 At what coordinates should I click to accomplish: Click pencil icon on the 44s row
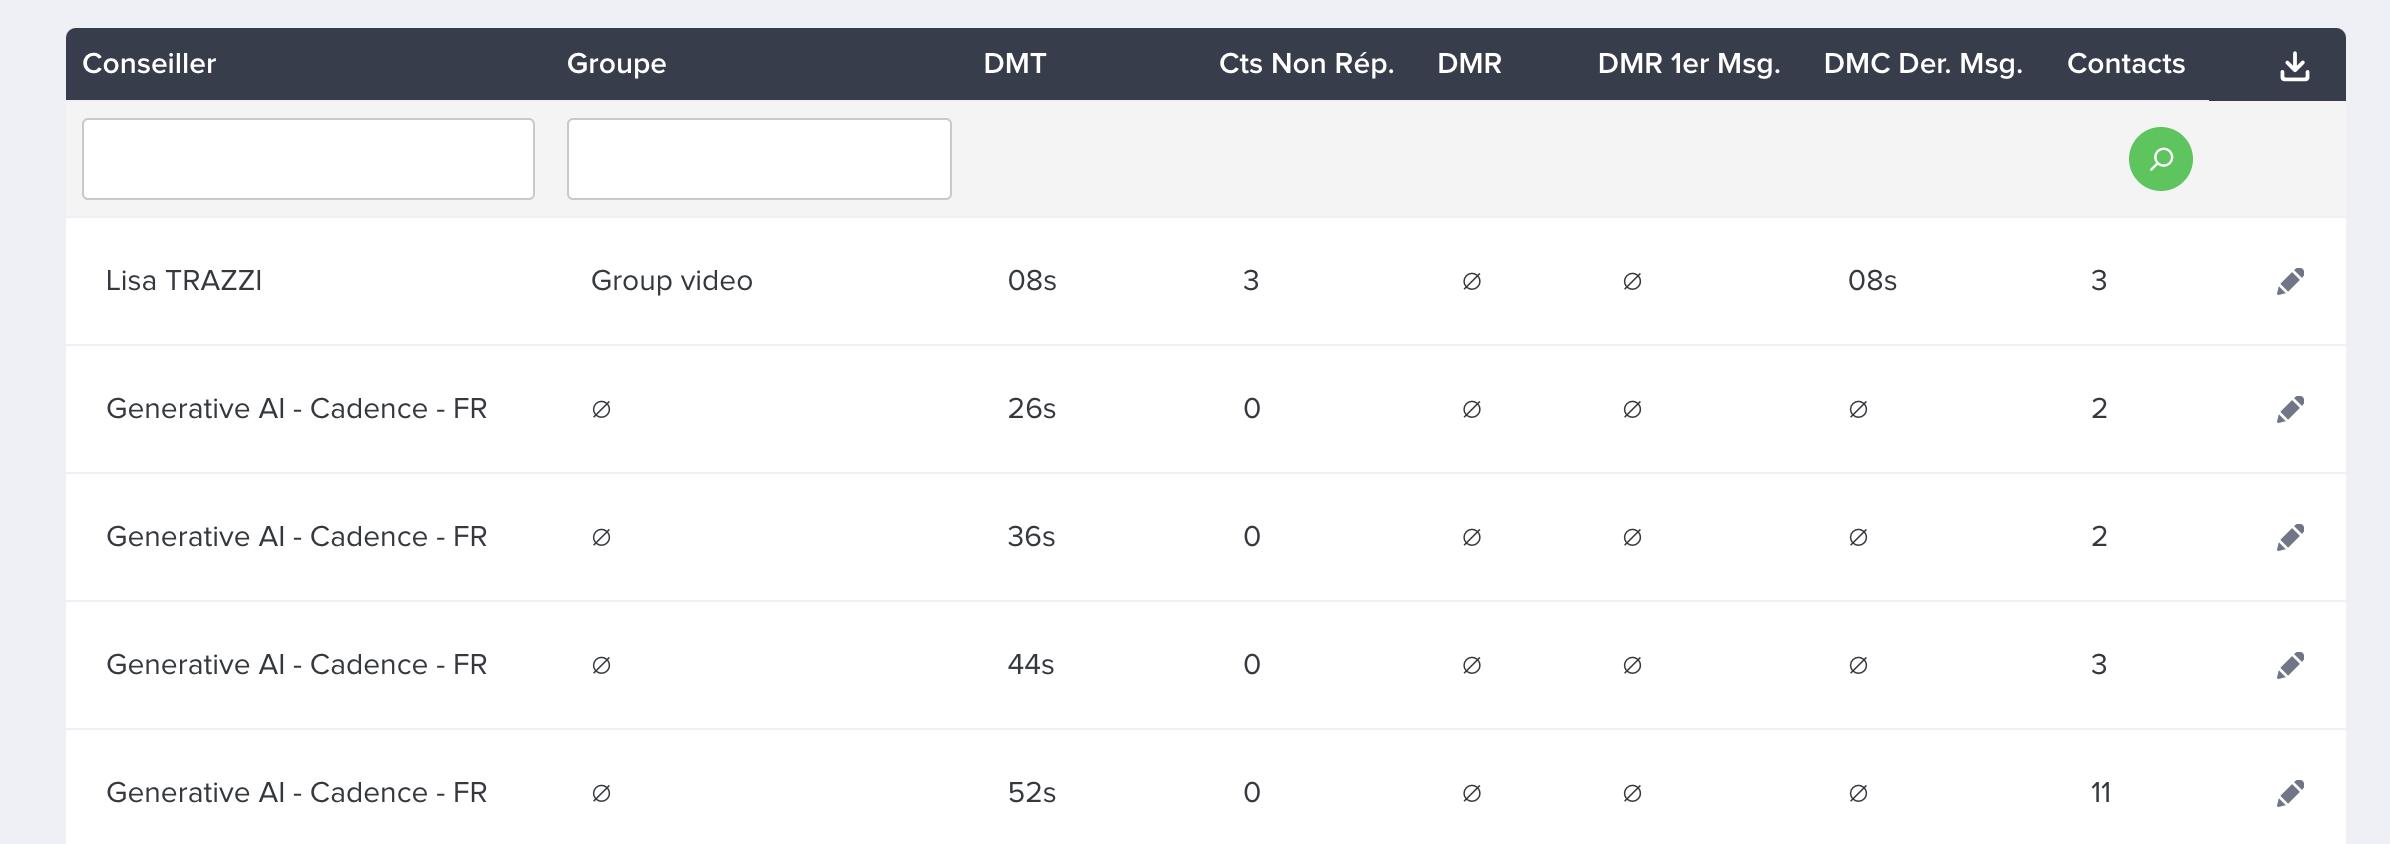(x=2290, y=665)
